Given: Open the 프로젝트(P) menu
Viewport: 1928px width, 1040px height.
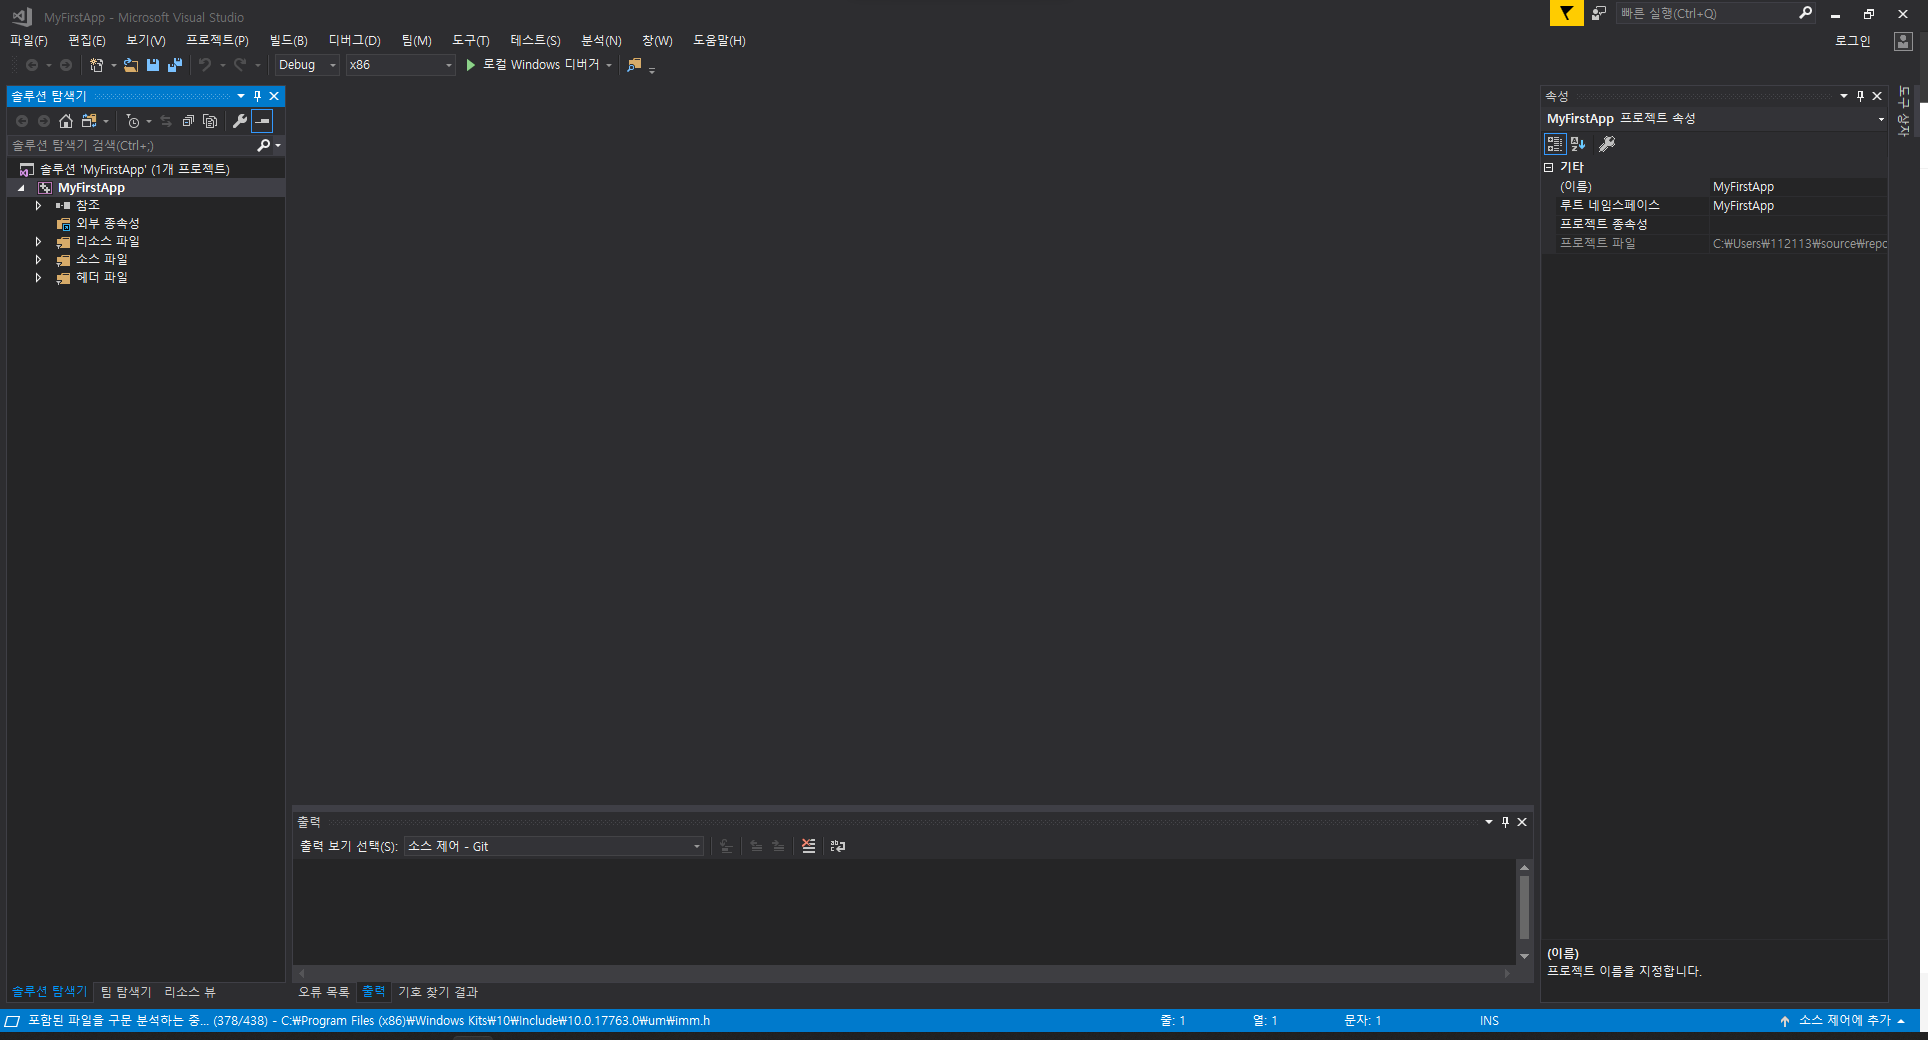Looking at the screenshot, I should tap(217, 40).
